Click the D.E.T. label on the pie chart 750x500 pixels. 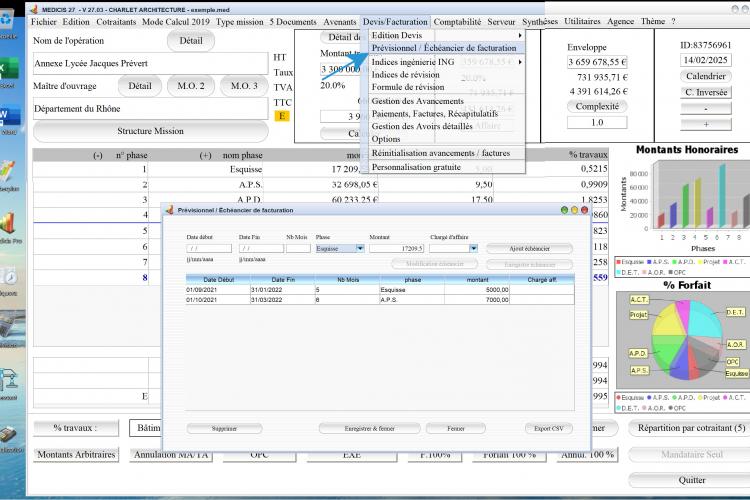[735, 312]
